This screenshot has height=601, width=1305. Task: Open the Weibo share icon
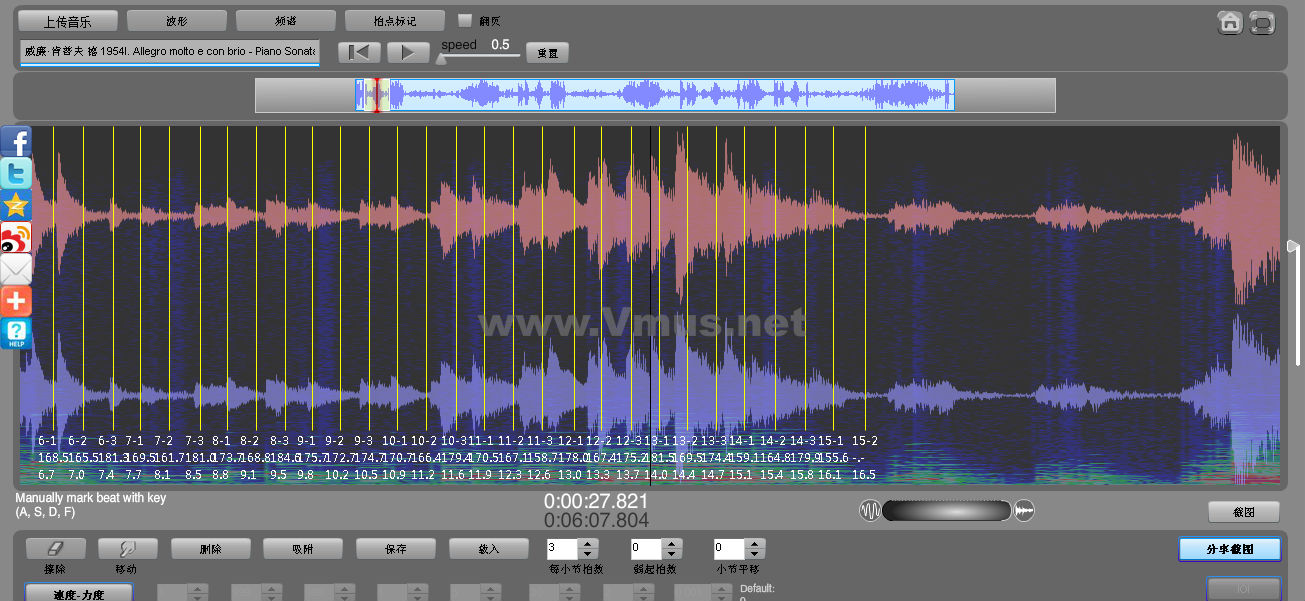pyautogui.click(x=16, y=237)
